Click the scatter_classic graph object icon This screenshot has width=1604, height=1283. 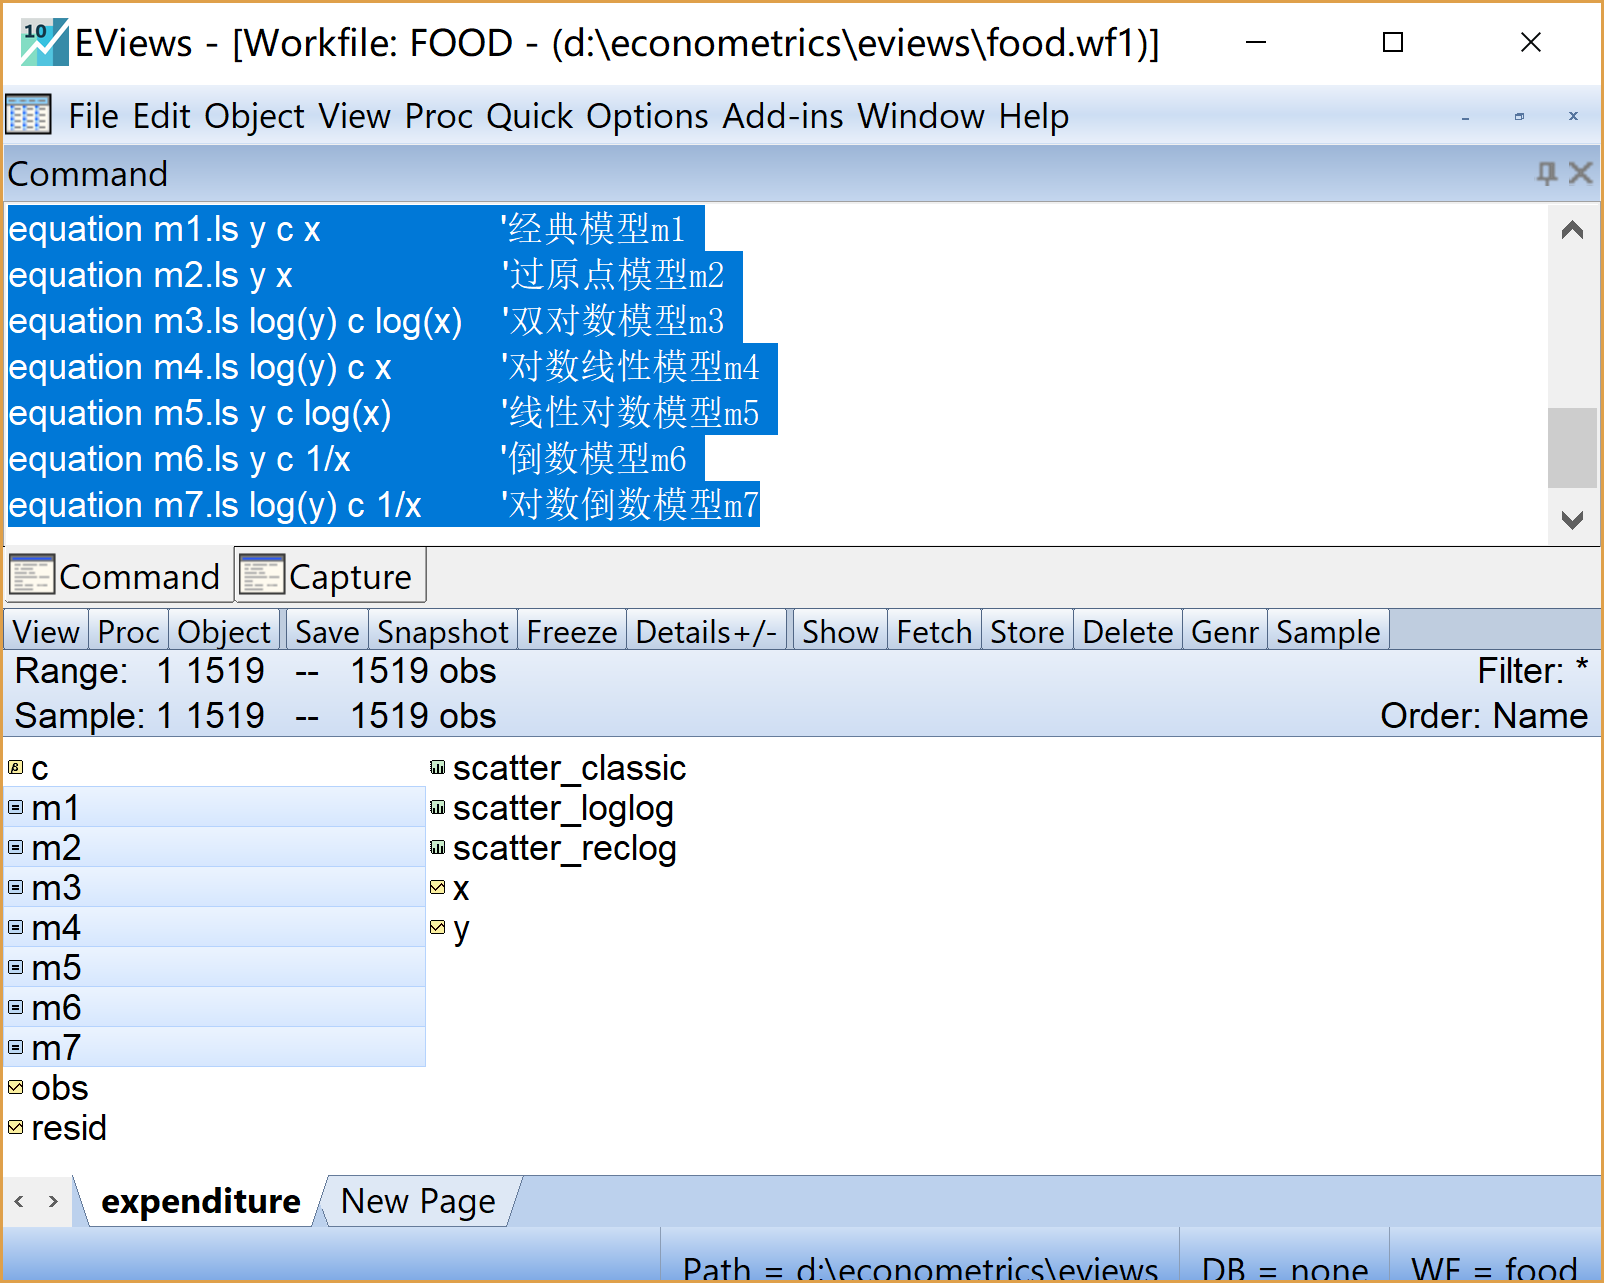(x=437, y=768)
